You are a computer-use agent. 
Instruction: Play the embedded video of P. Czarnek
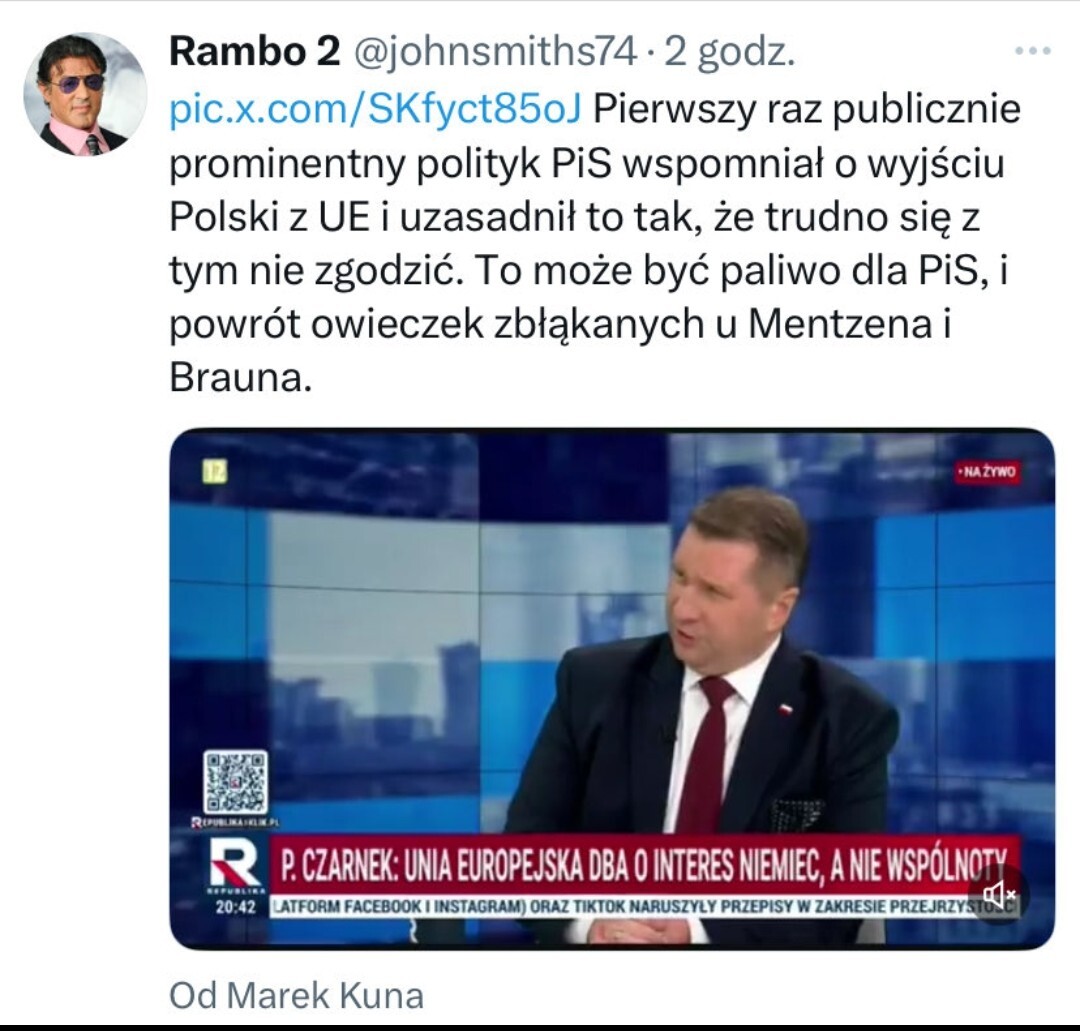point(612,689)
